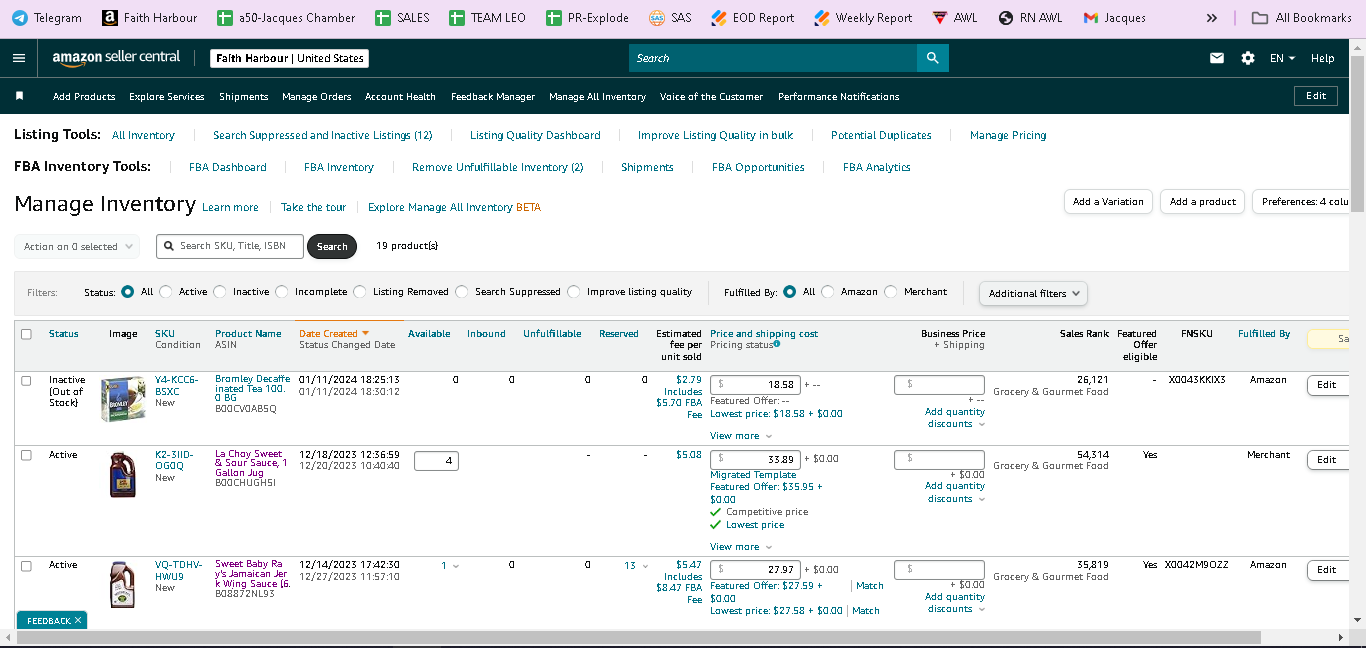Click the Search button beside SKU field

[332, 246]
